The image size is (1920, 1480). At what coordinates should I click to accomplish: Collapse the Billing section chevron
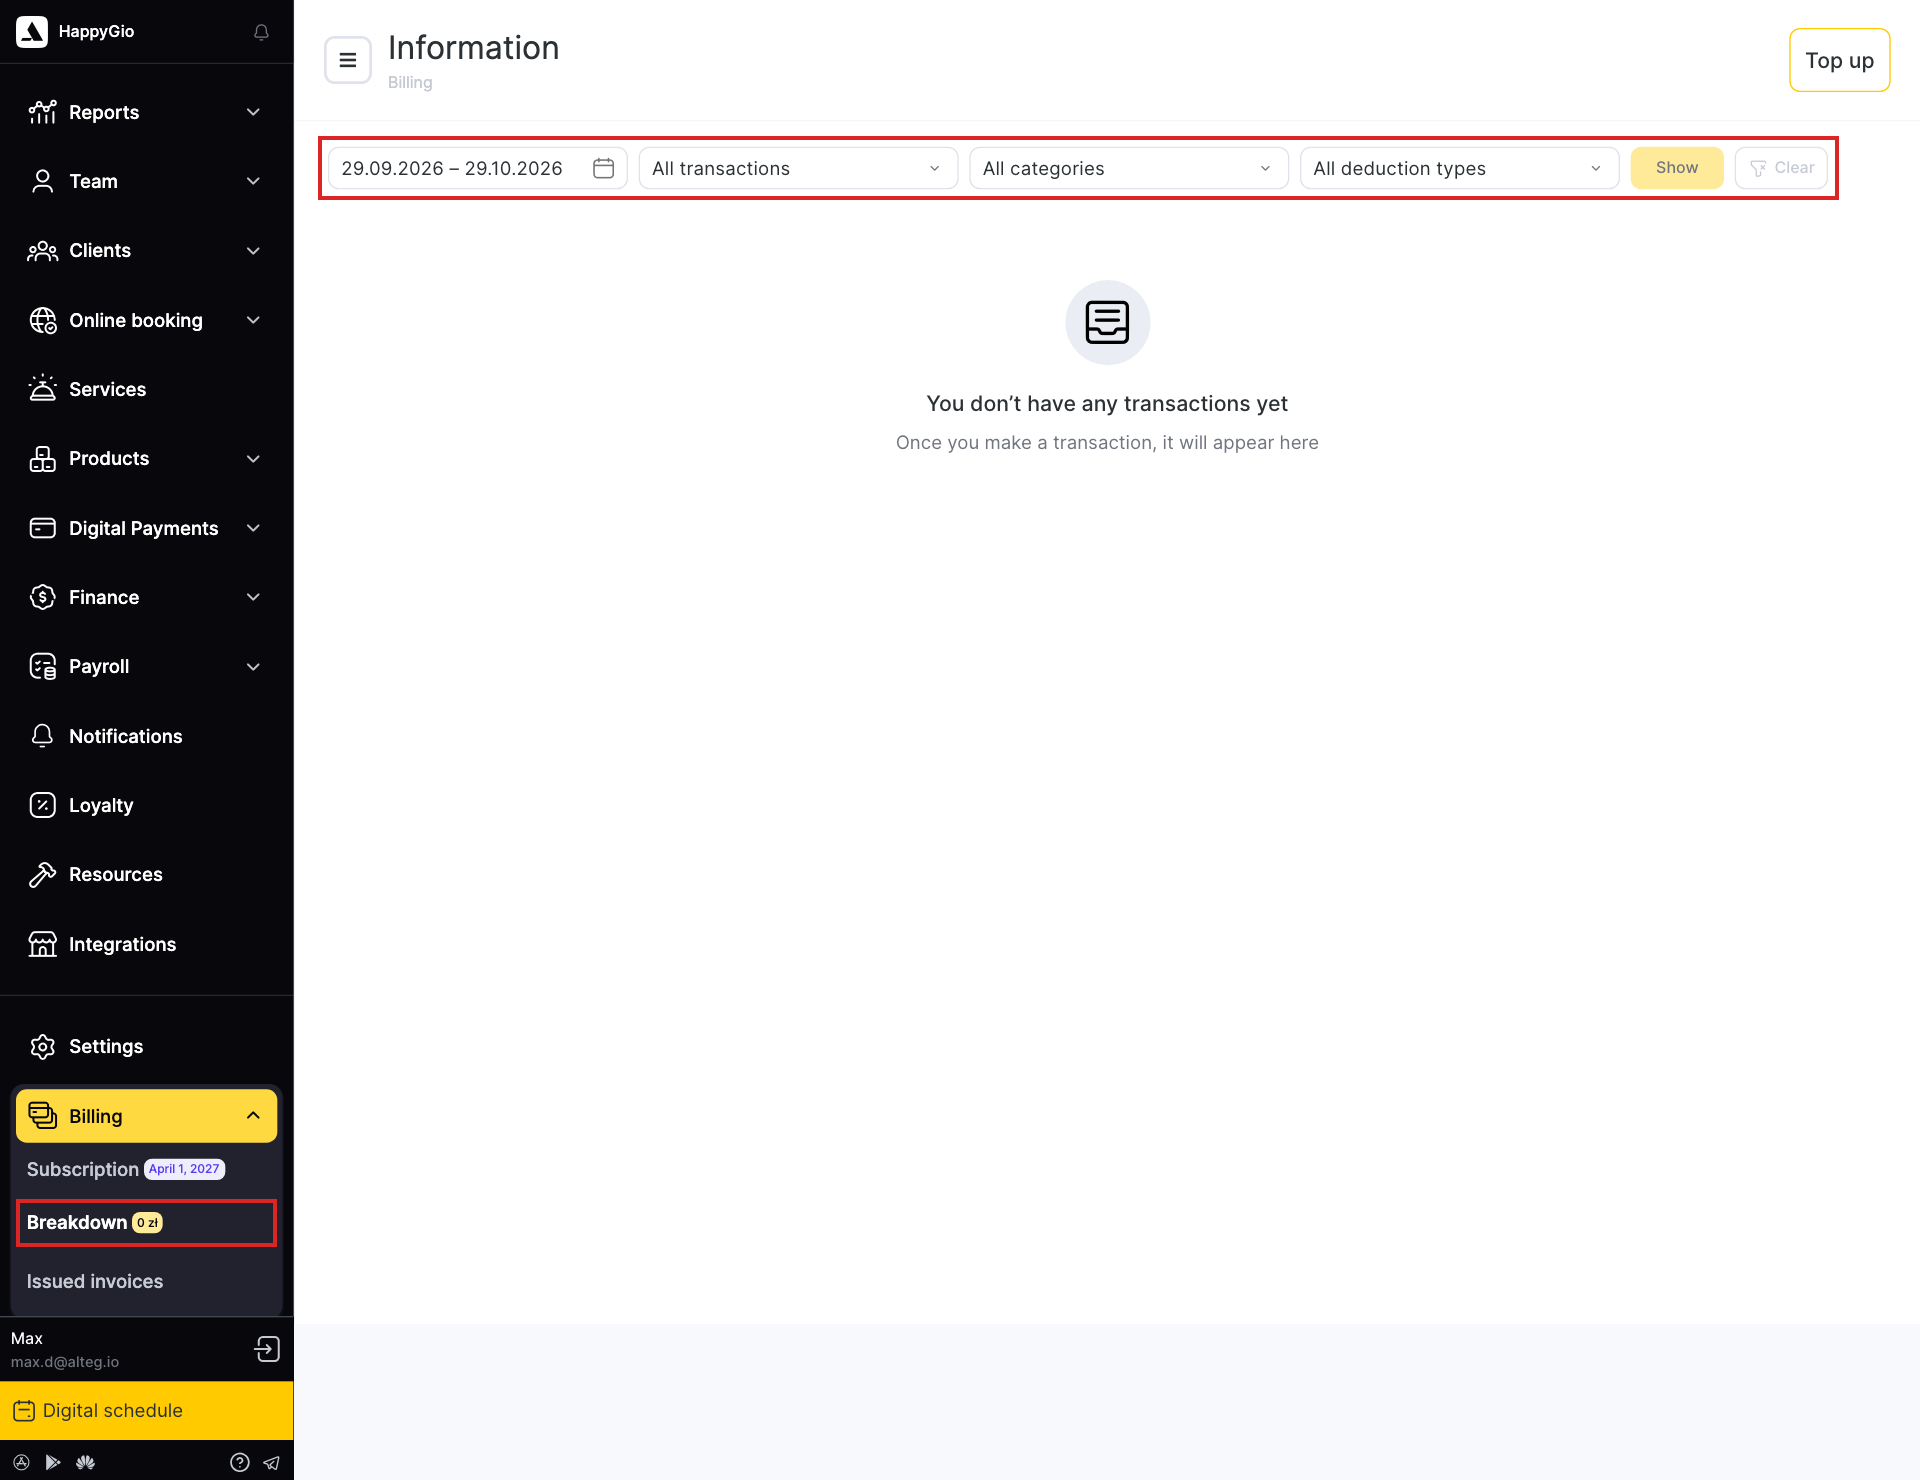253,1116
